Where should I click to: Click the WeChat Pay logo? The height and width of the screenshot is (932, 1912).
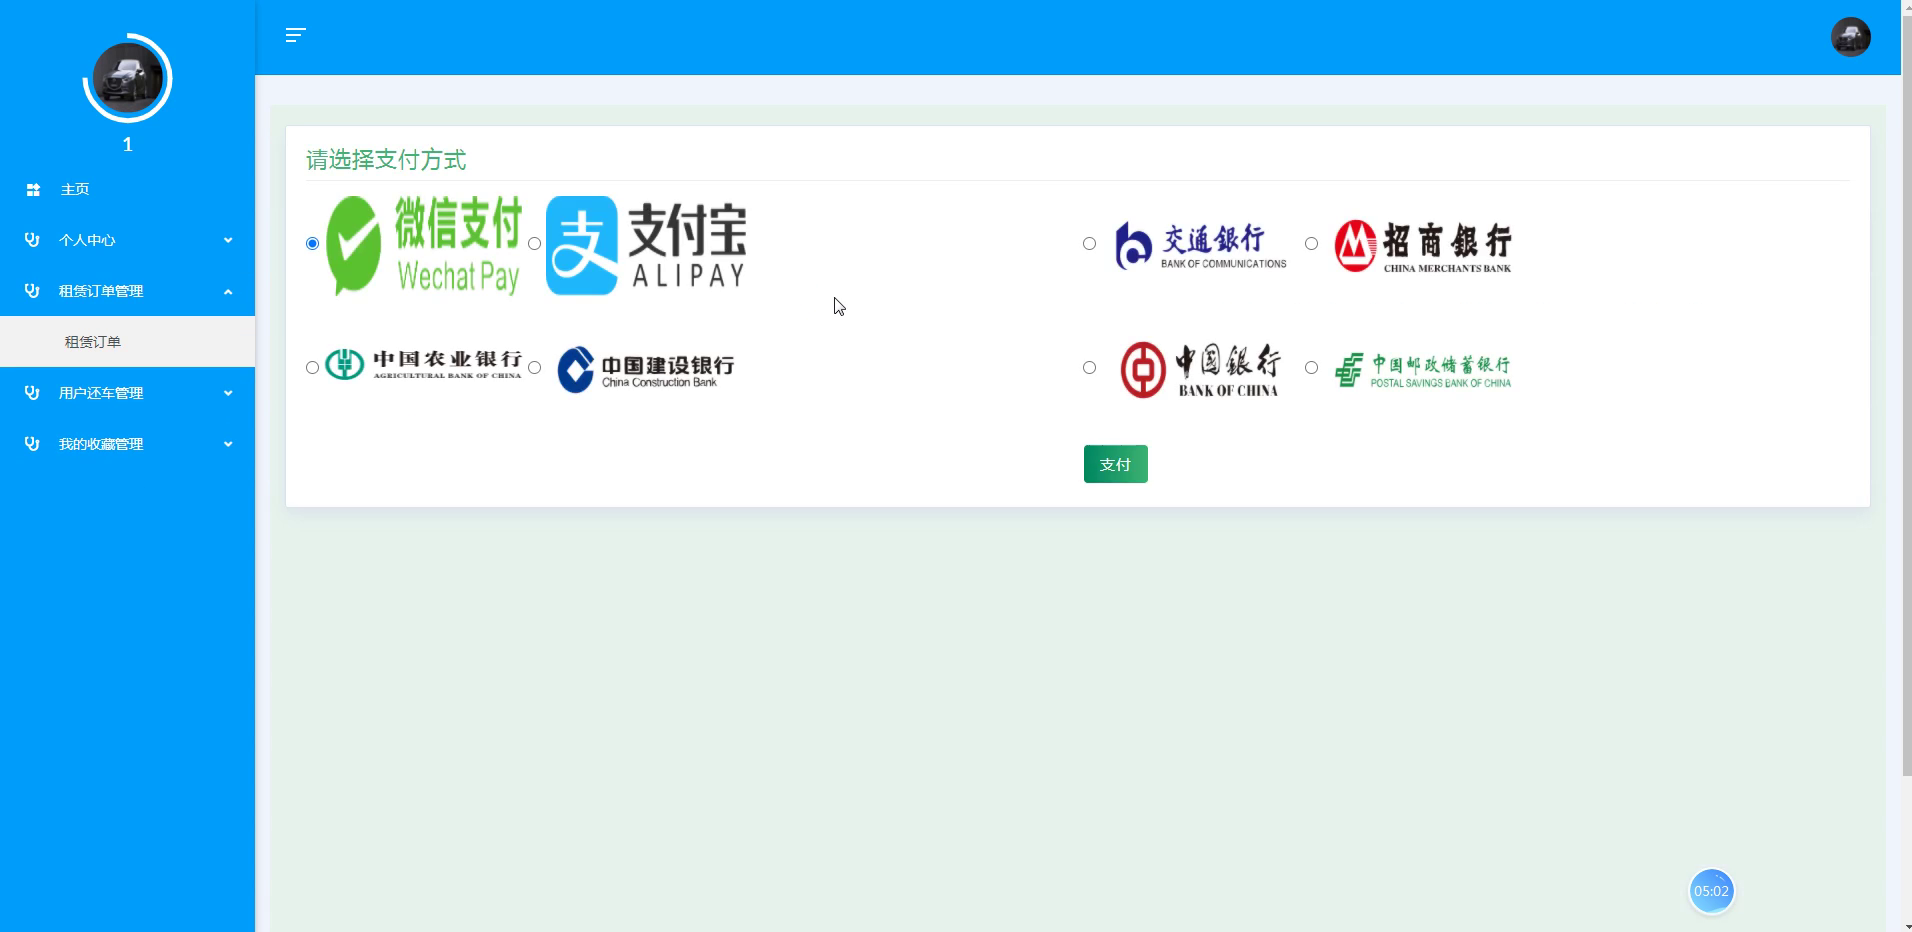(x=424, y=245)
